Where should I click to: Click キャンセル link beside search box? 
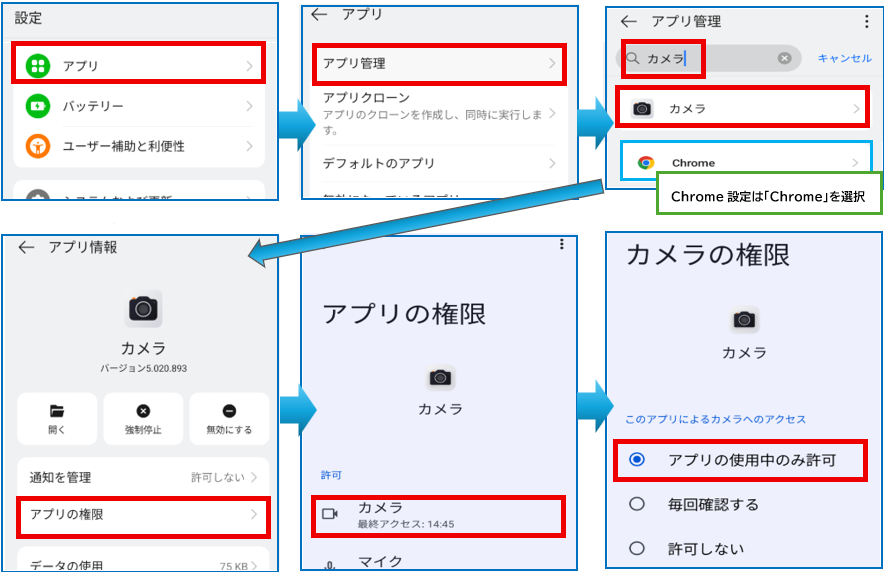pyautogui.click(x=844, y=58)
